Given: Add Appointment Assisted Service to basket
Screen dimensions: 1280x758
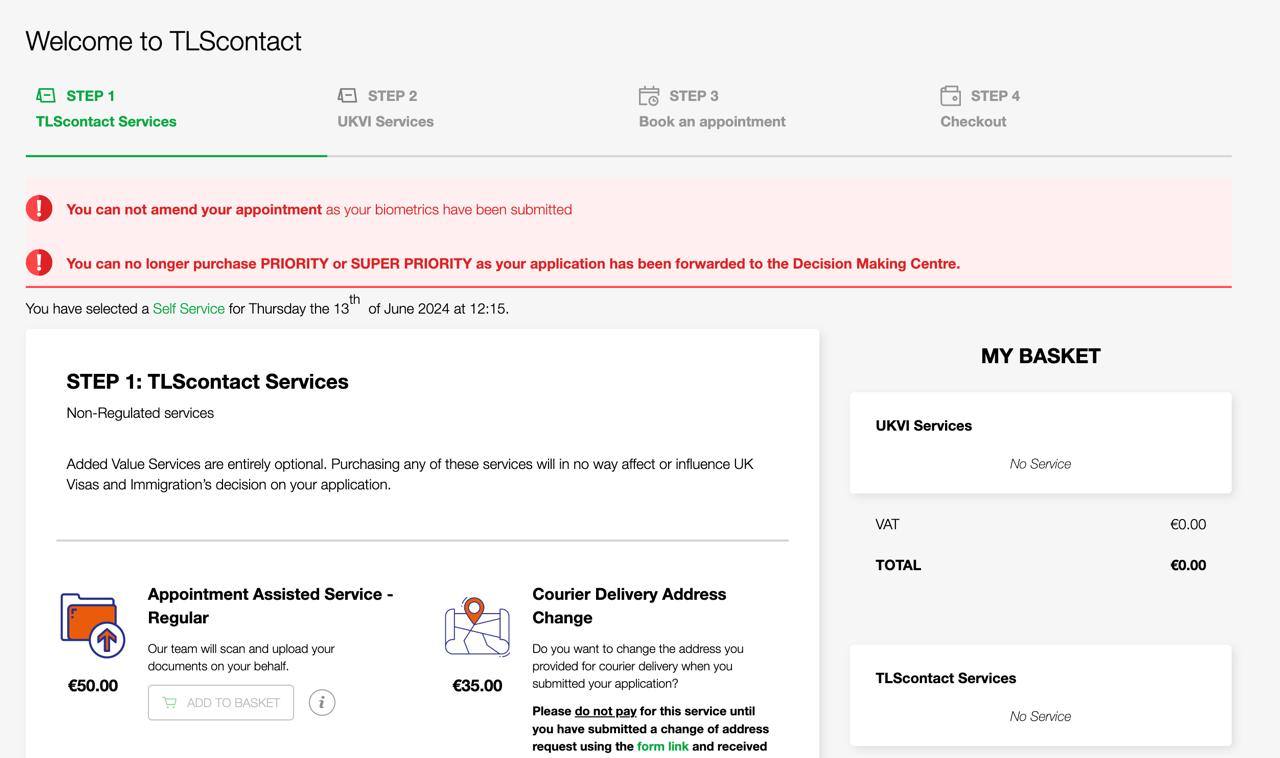Looking at the screenshot, I should click(x=221, y=703).
